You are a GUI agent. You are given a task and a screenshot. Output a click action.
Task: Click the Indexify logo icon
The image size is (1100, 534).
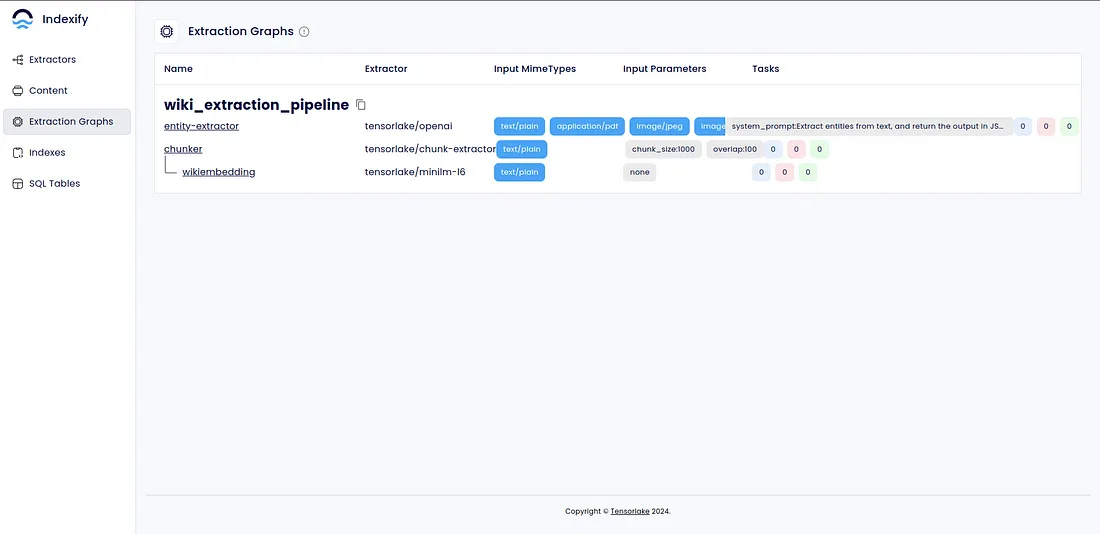coord(23,19)
